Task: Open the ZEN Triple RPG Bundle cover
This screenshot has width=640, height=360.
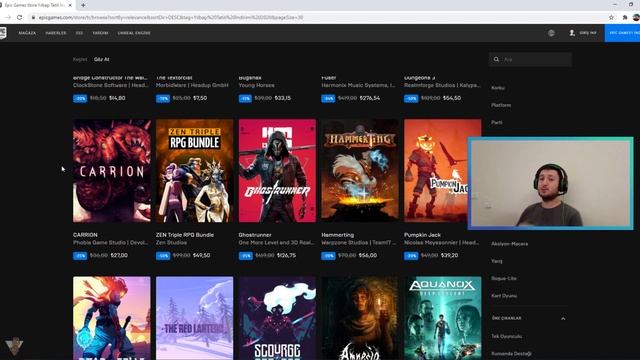Action: (194, 171)
